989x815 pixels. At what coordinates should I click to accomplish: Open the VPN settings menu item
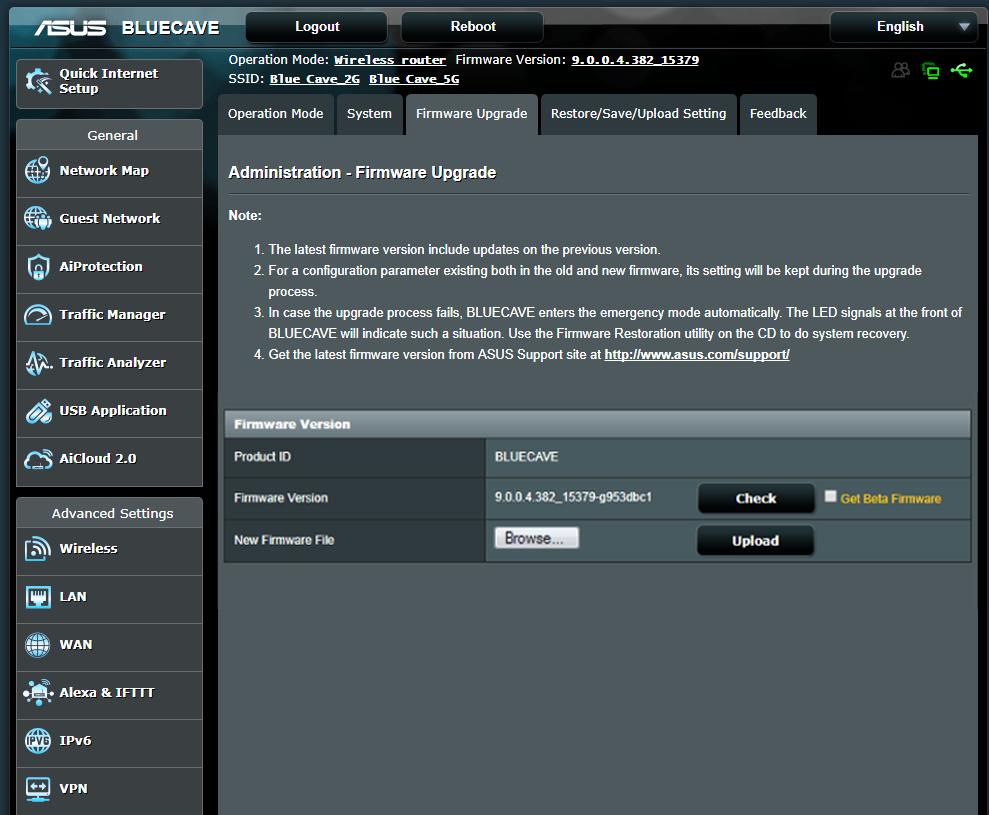(110, 789)
